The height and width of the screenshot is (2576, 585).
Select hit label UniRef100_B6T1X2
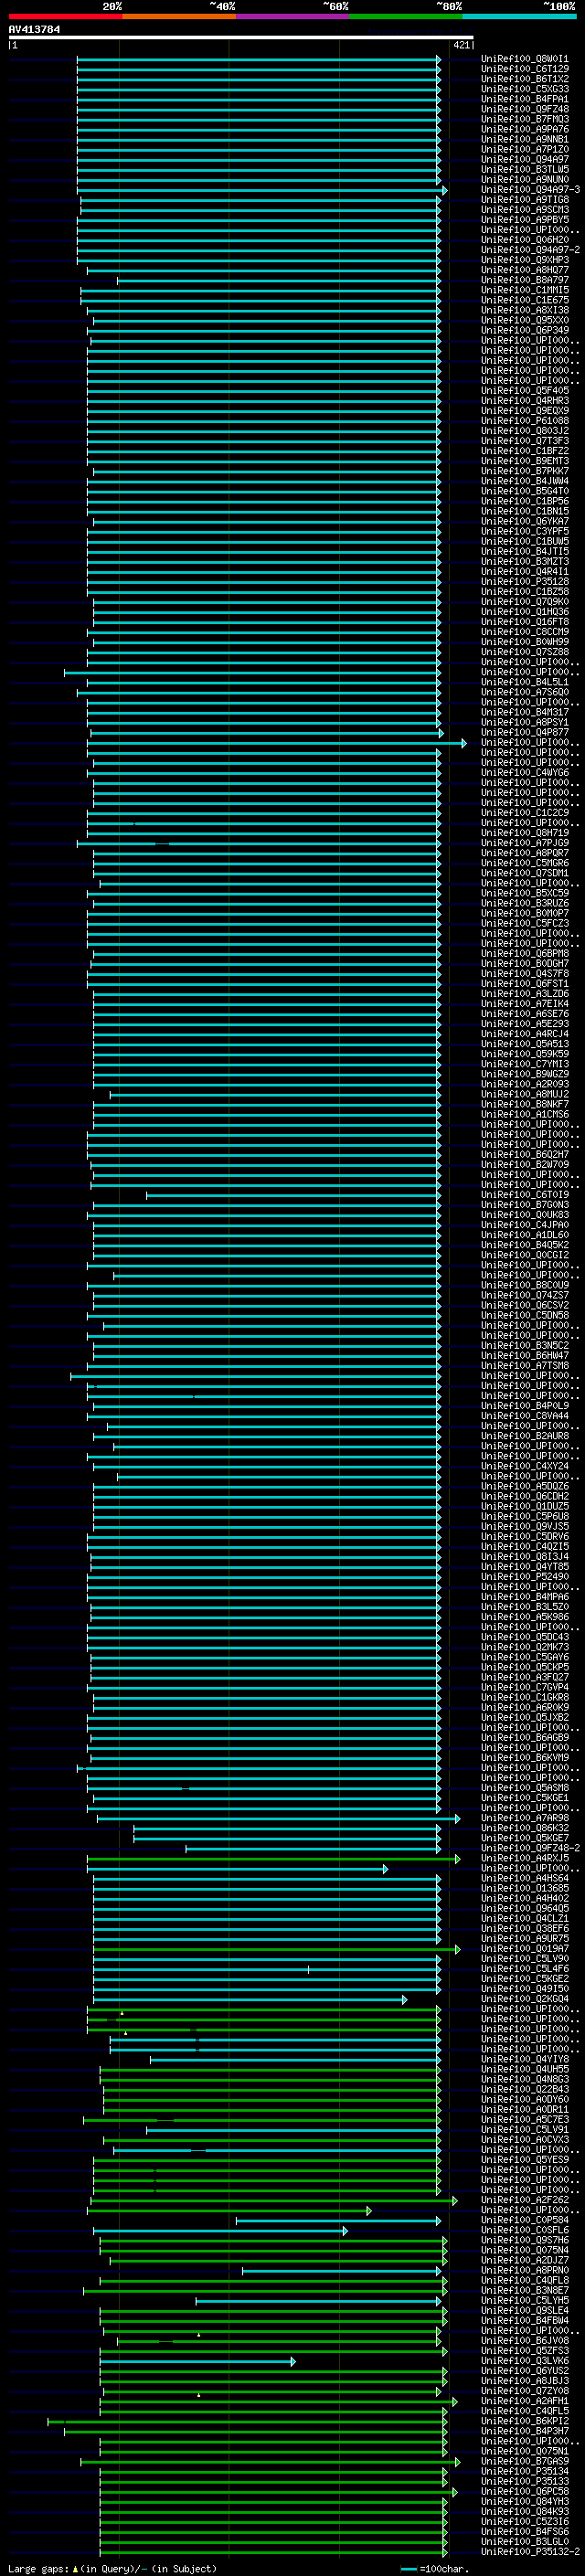[x=525, y=79]
